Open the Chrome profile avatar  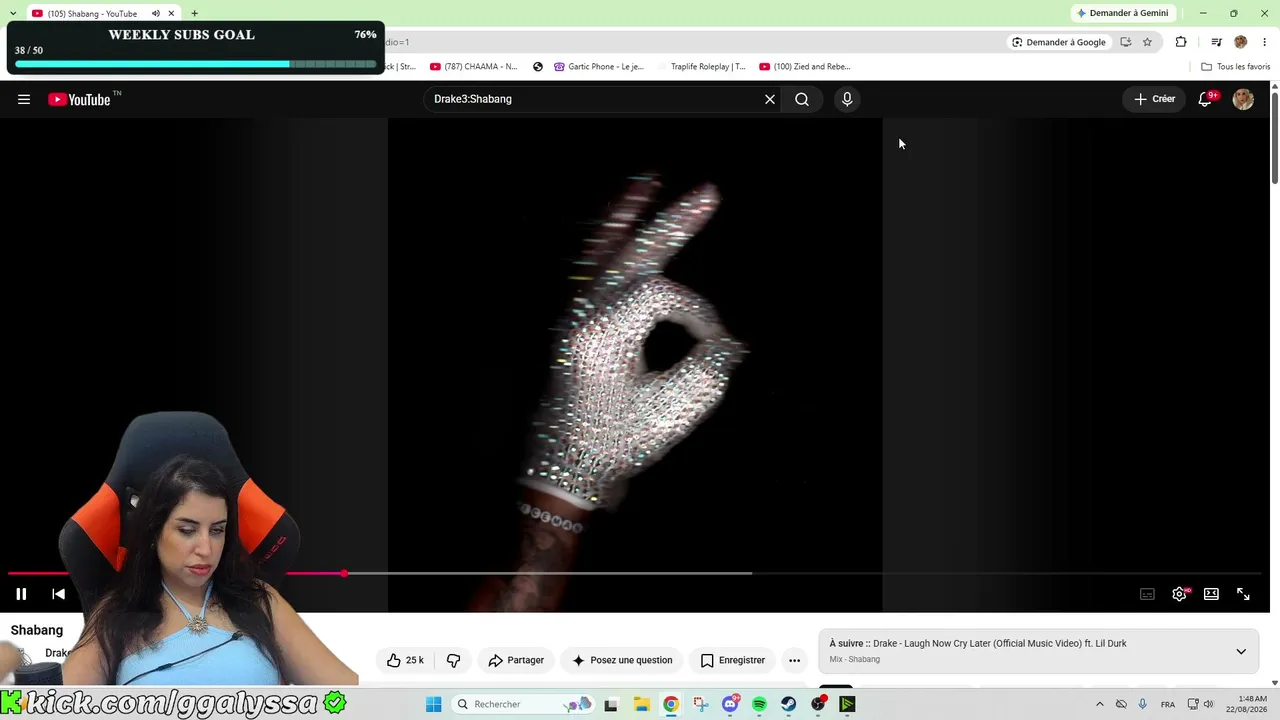1241,42
